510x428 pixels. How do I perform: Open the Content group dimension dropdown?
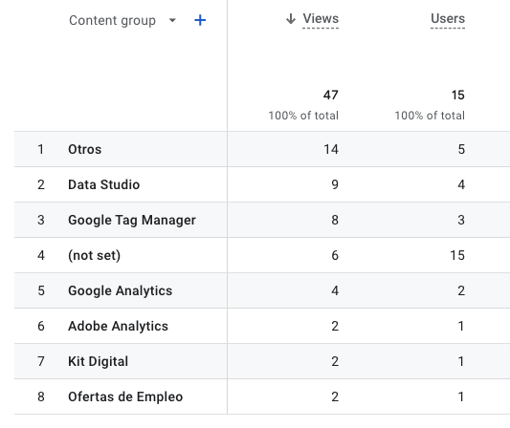point(122,21)
